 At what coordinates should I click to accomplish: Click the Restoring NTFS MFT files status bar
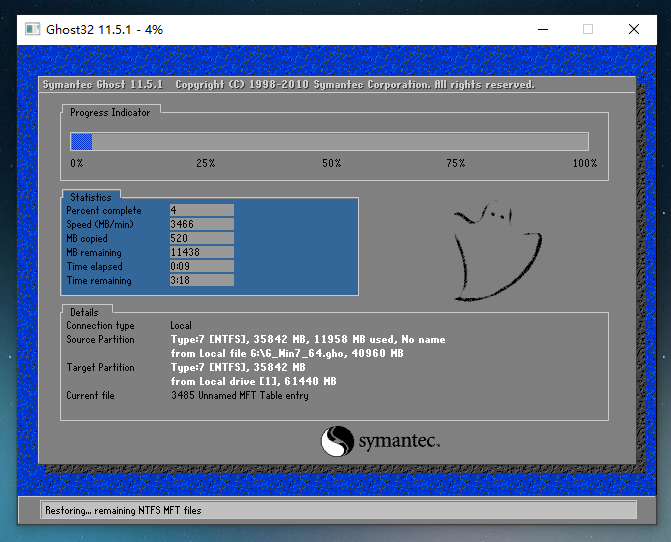tap(338, 510)
